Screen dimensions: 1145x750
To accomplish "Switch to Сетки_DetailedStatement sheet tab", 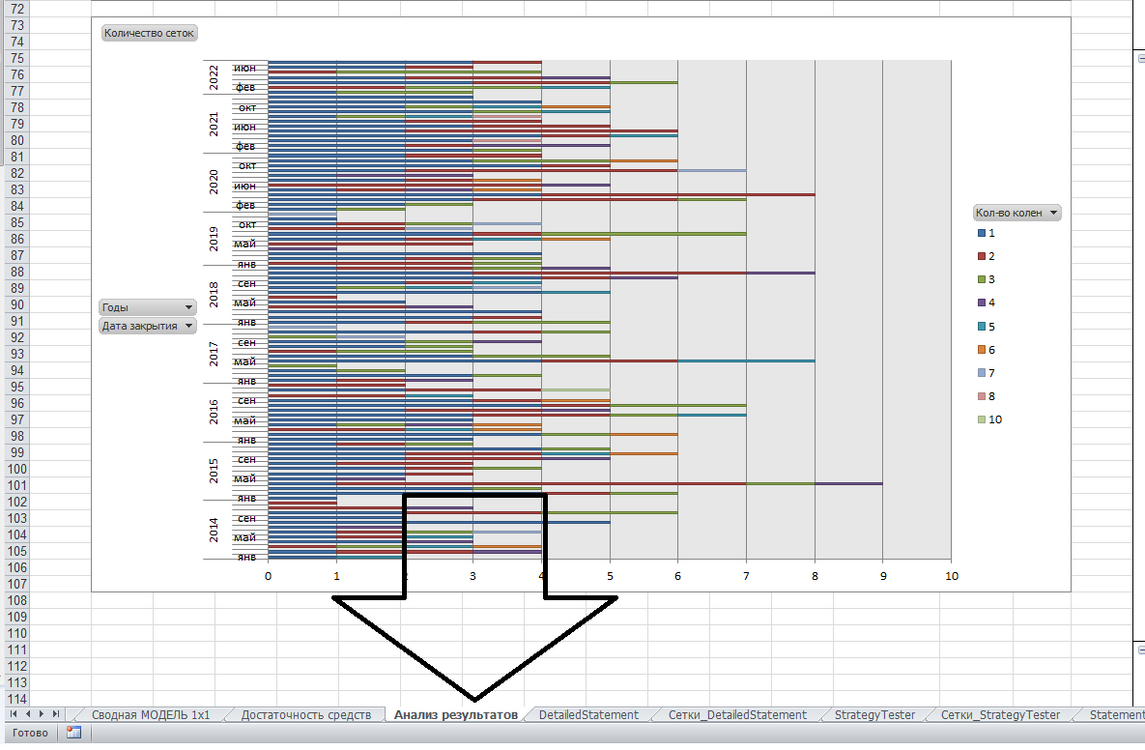I will [x=738, y=715].
